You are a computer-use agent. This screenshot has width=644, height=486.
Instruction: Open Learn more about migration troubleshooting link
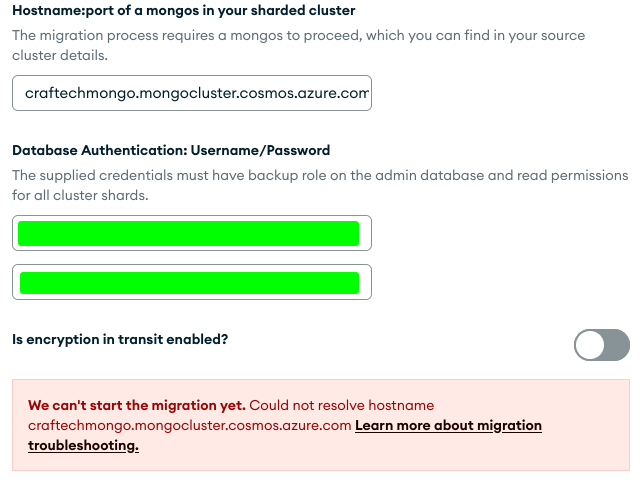point(448,425)
